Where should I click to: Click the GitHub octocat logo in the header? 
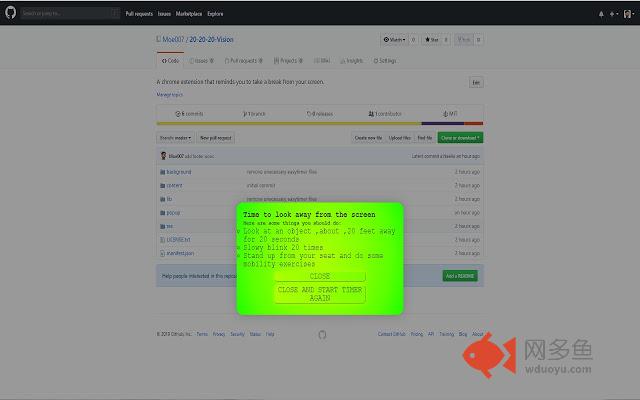[11, 12]
